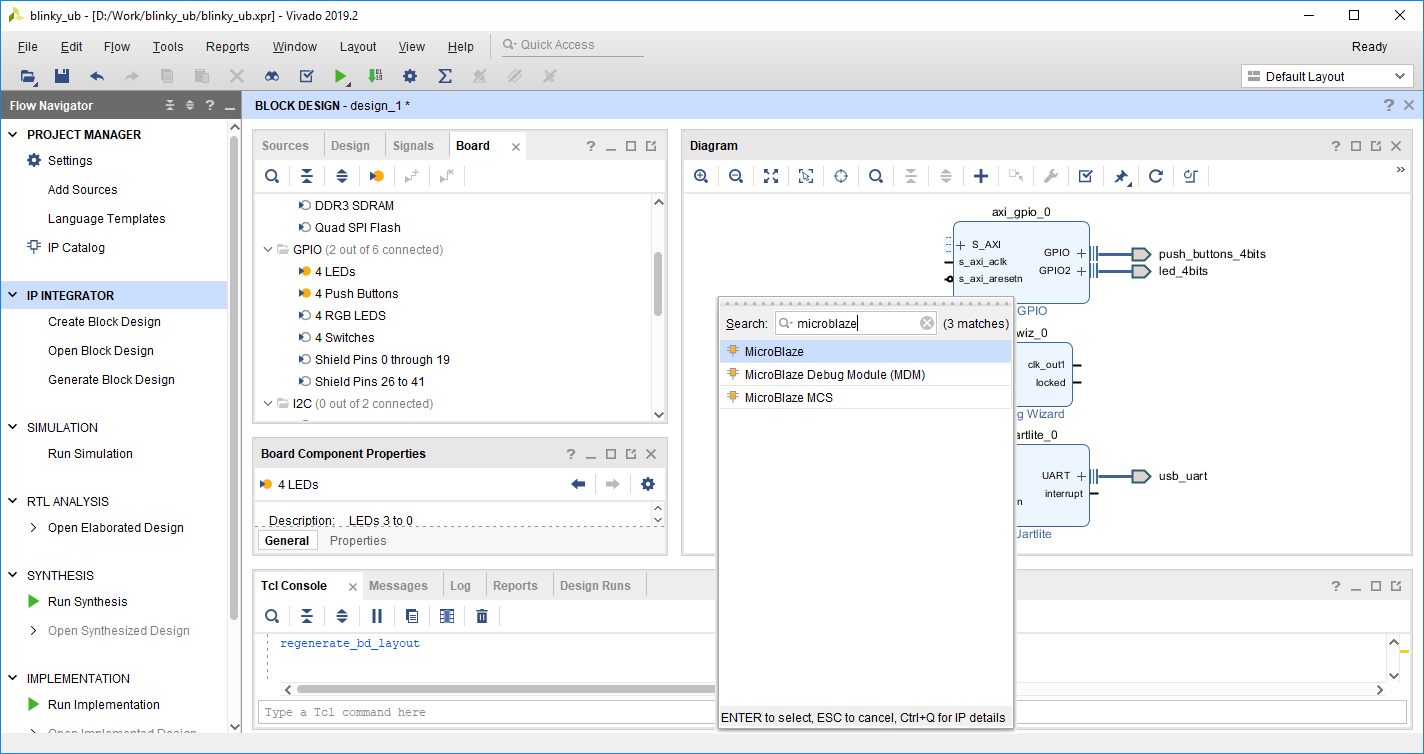Open the Tools menu
The image size is (1424, 754).
coord(168,47)
